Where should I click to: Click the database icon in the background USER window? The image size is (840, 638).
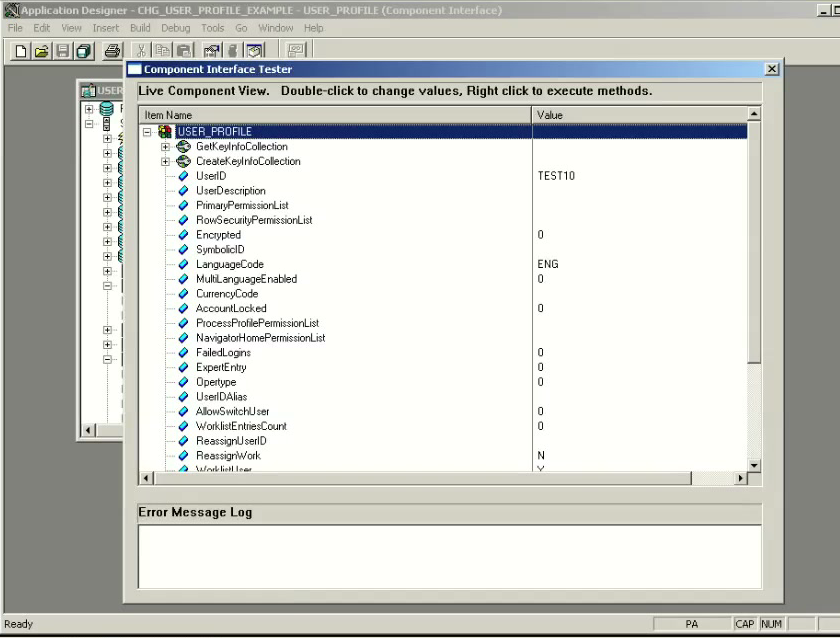coord(107,109)
